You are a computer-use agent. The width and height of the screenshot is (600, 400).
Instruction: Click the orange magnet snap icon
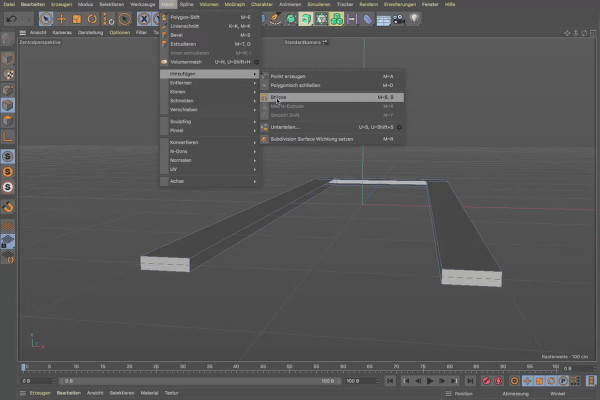(8, 207)
